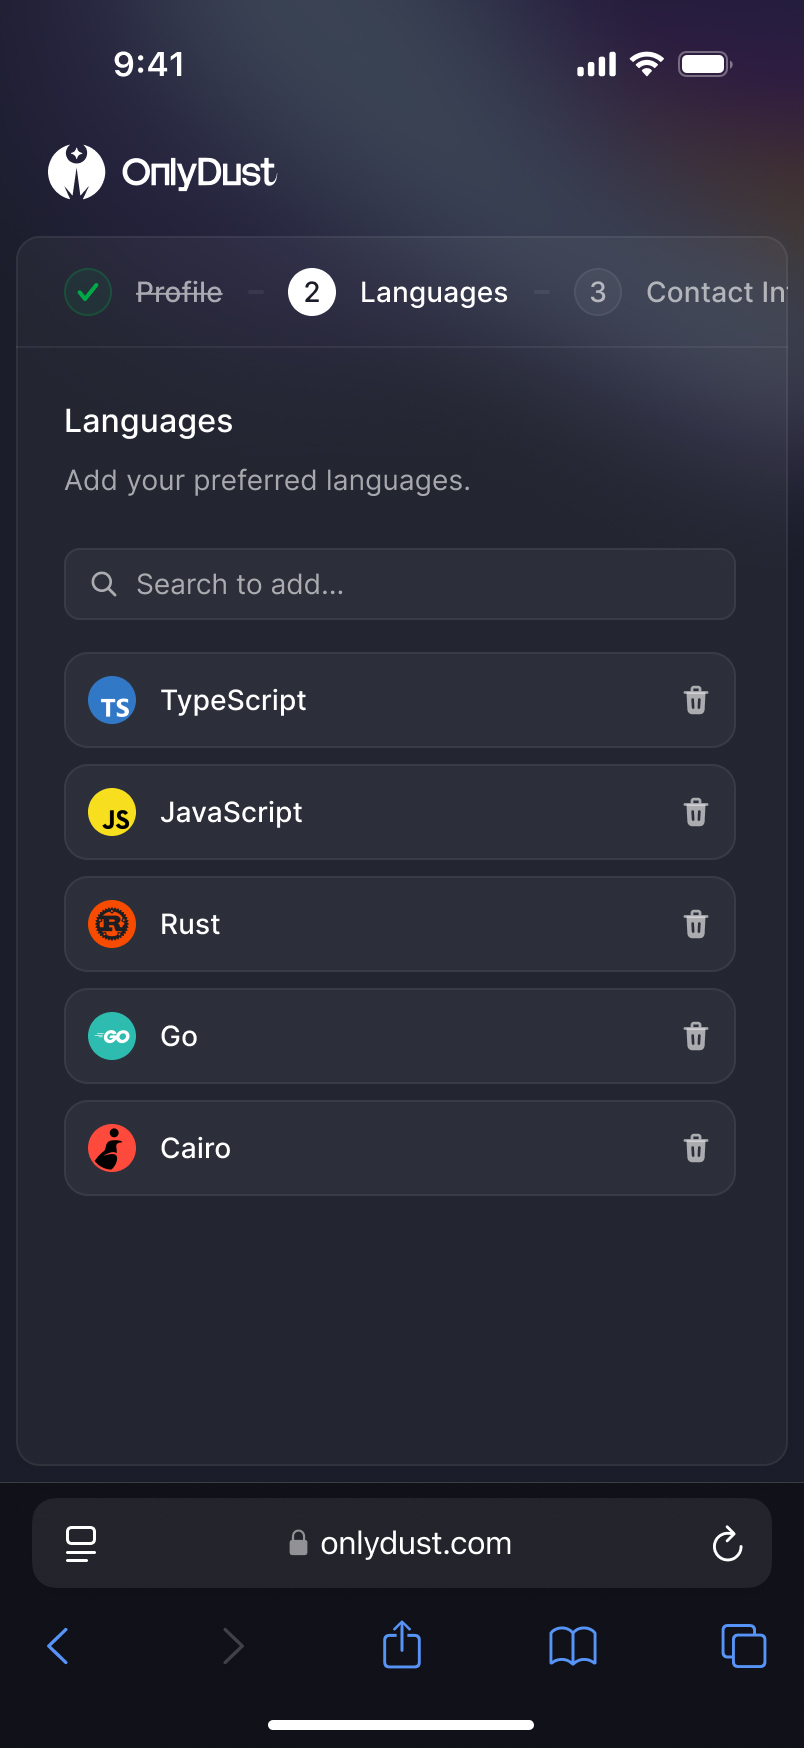
Task: Focus the Search to add field
Action: point(400,584)
